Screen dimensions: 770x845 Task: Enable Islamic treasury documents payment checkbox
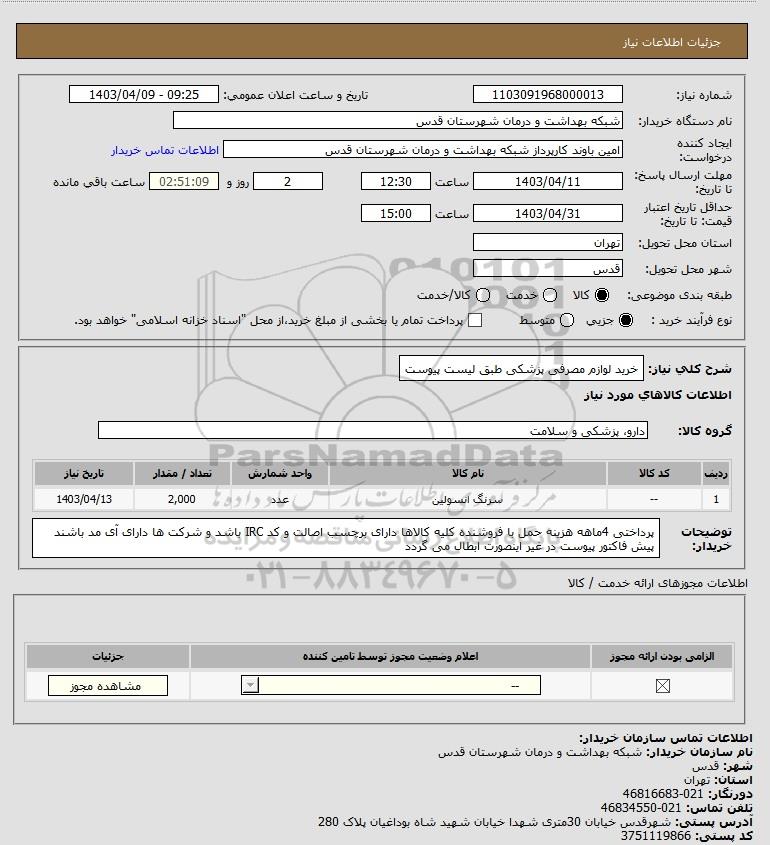475,320
